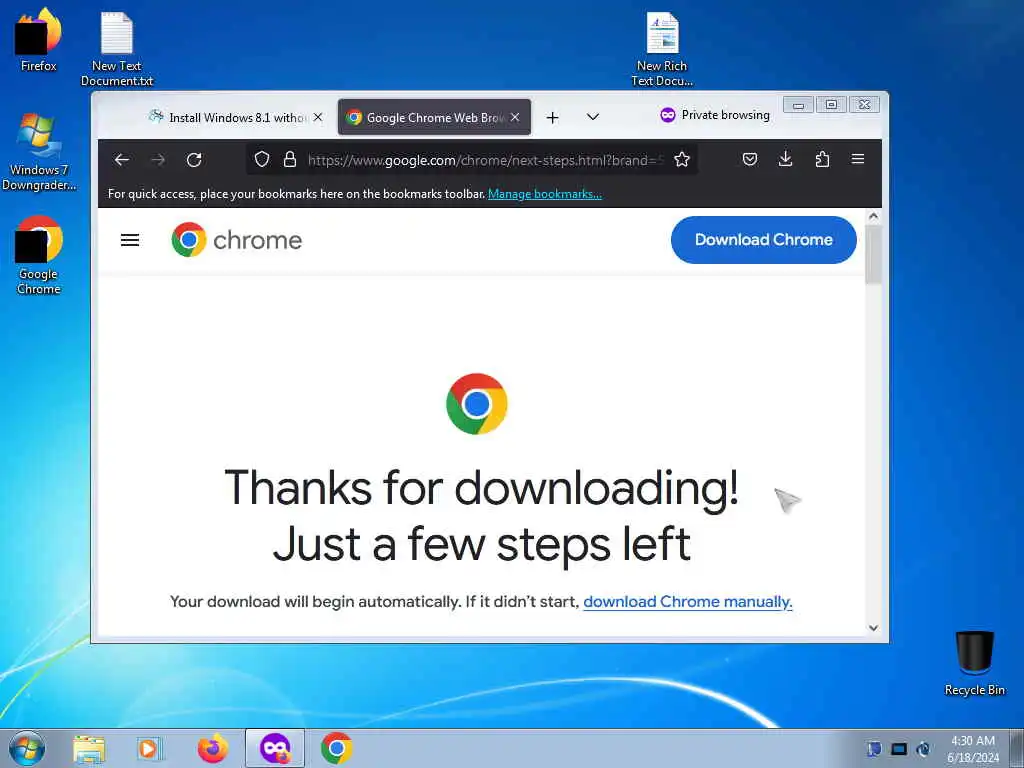Click the chrome logo in page header
1024x768 pixels.
pos(236,240)
